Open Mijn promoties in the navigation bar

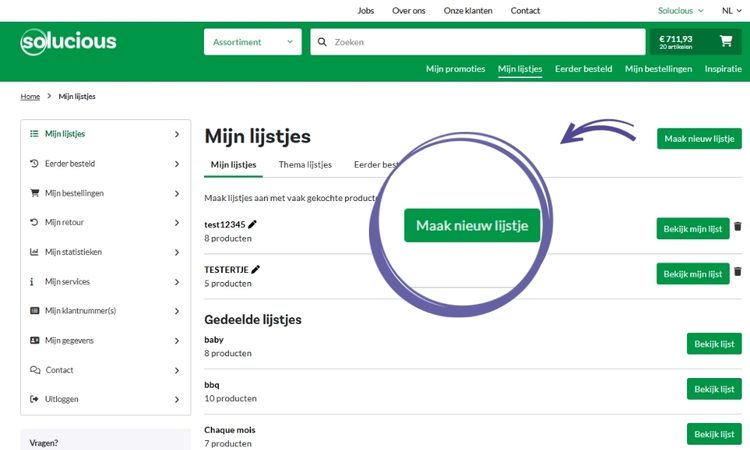click(455, 69)
